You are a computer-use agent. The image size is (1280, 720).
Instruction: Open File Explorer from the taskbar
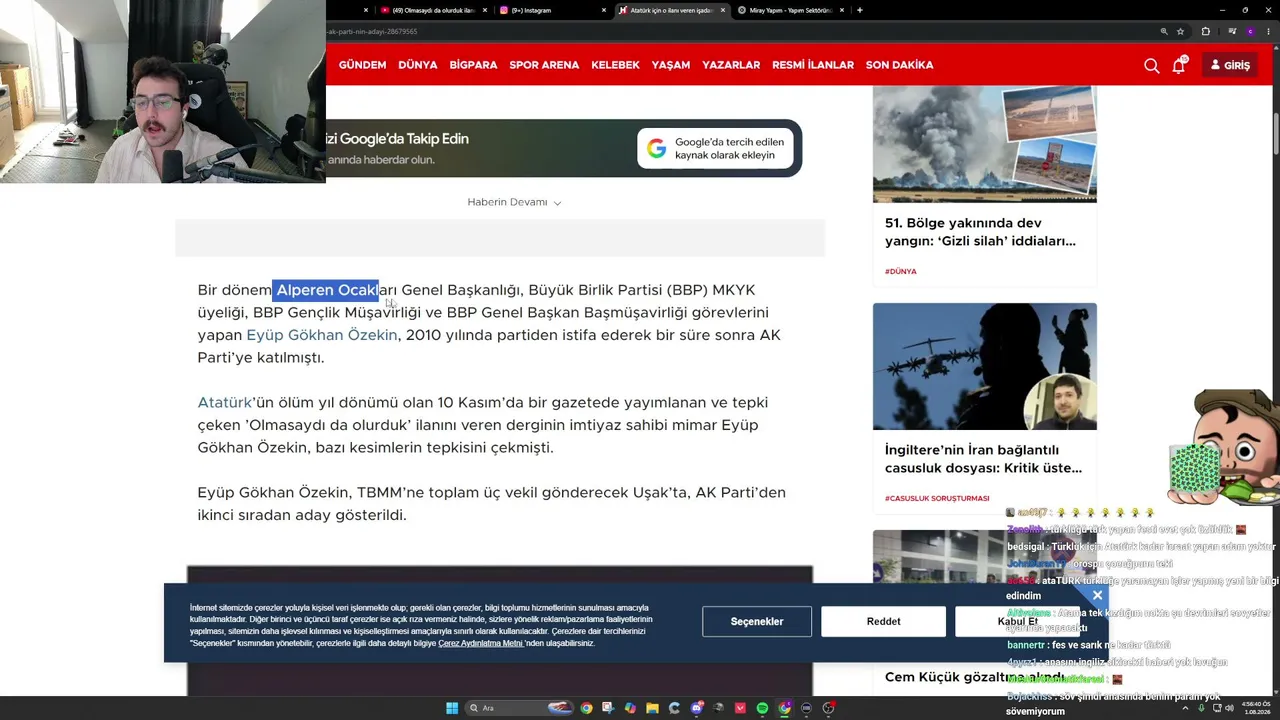[652, 708]
